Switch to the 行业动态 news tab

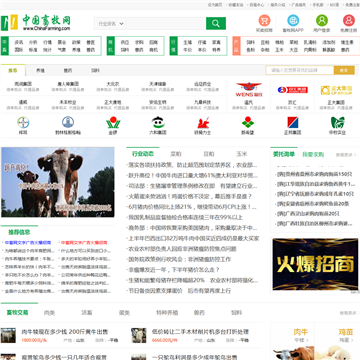(143, 154)
